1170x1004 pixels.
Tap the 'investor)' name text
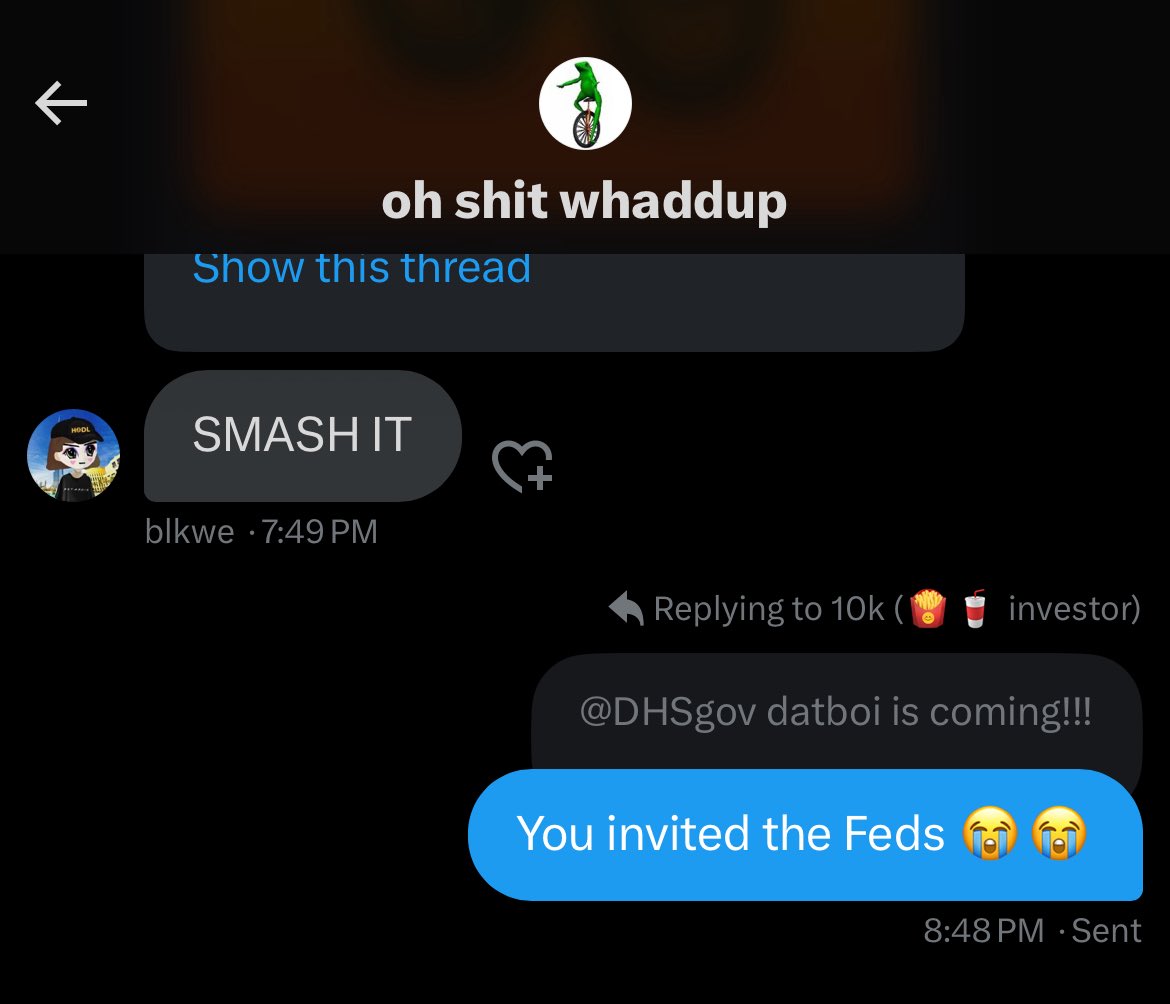tap(1074, 608)
